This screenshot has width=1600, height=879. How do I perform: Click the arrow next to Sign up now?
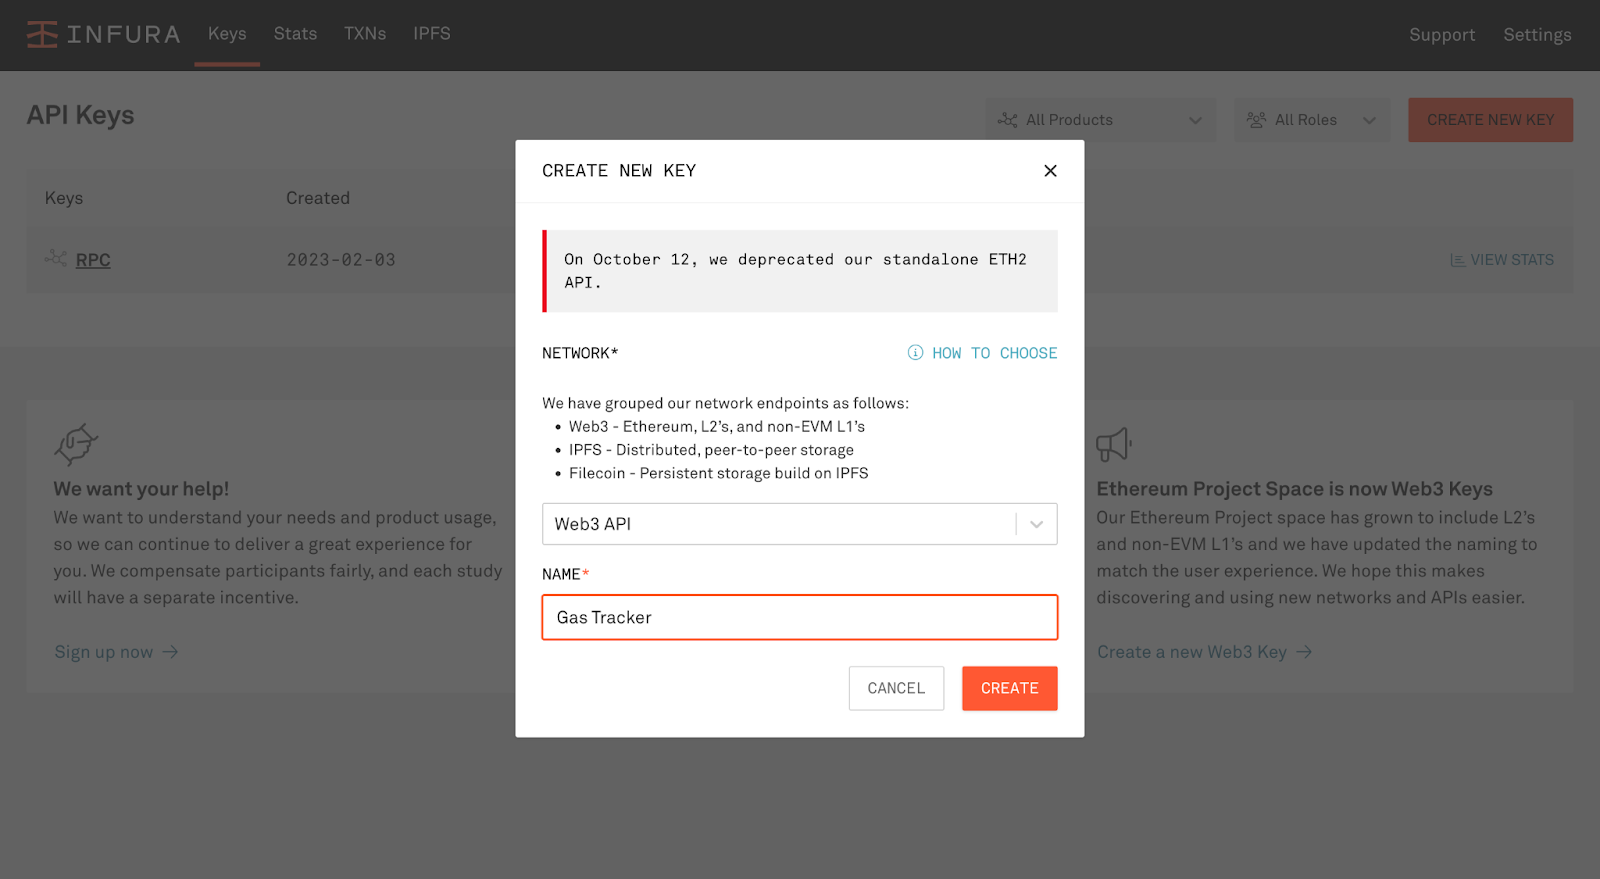pos(170,652)
